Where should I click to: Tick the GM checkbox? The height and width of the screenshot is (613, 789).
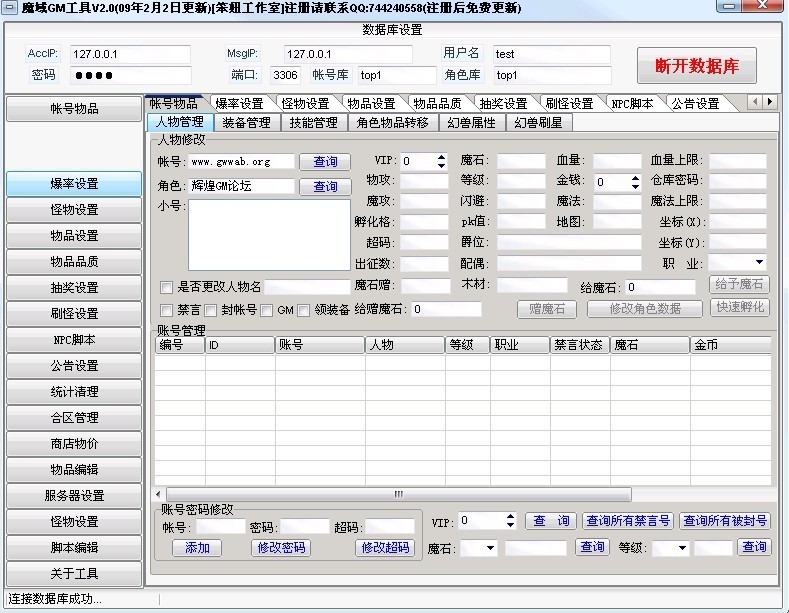tap(267, 310)
